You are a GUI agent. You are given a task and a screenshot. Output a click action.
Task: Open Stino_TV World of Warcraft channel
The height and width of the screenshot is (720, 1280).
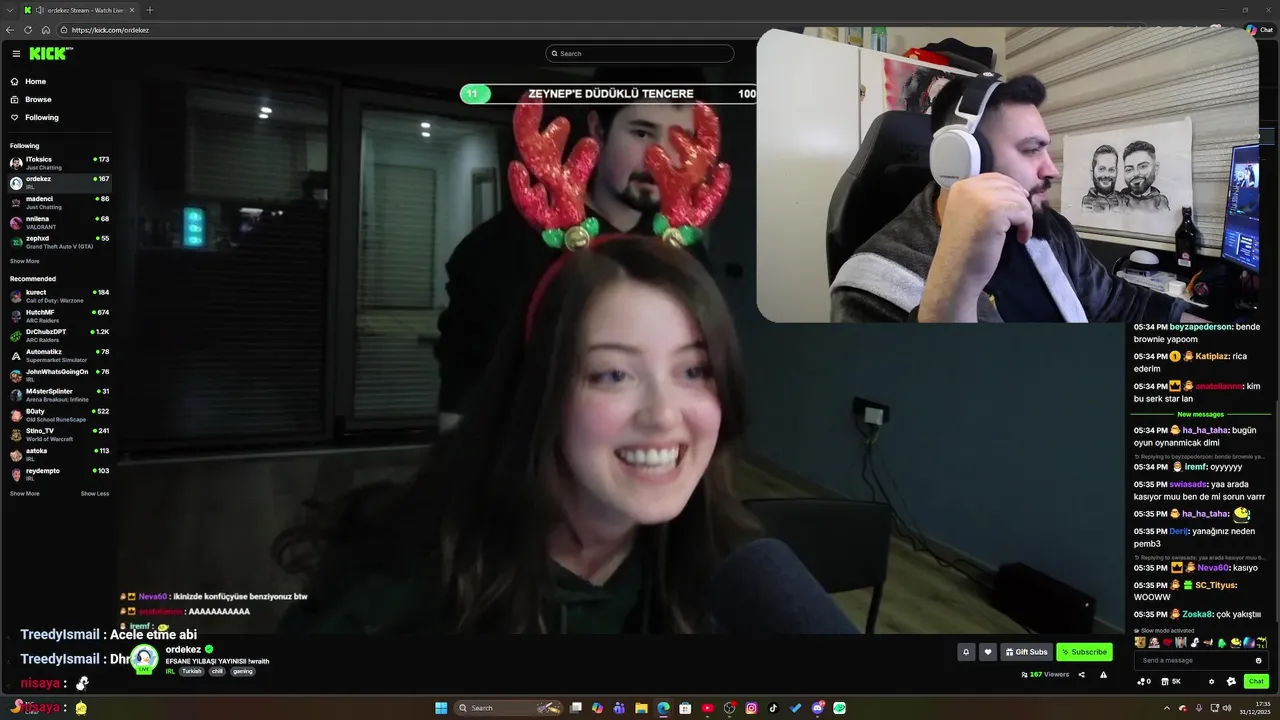(x=60, y=434)
